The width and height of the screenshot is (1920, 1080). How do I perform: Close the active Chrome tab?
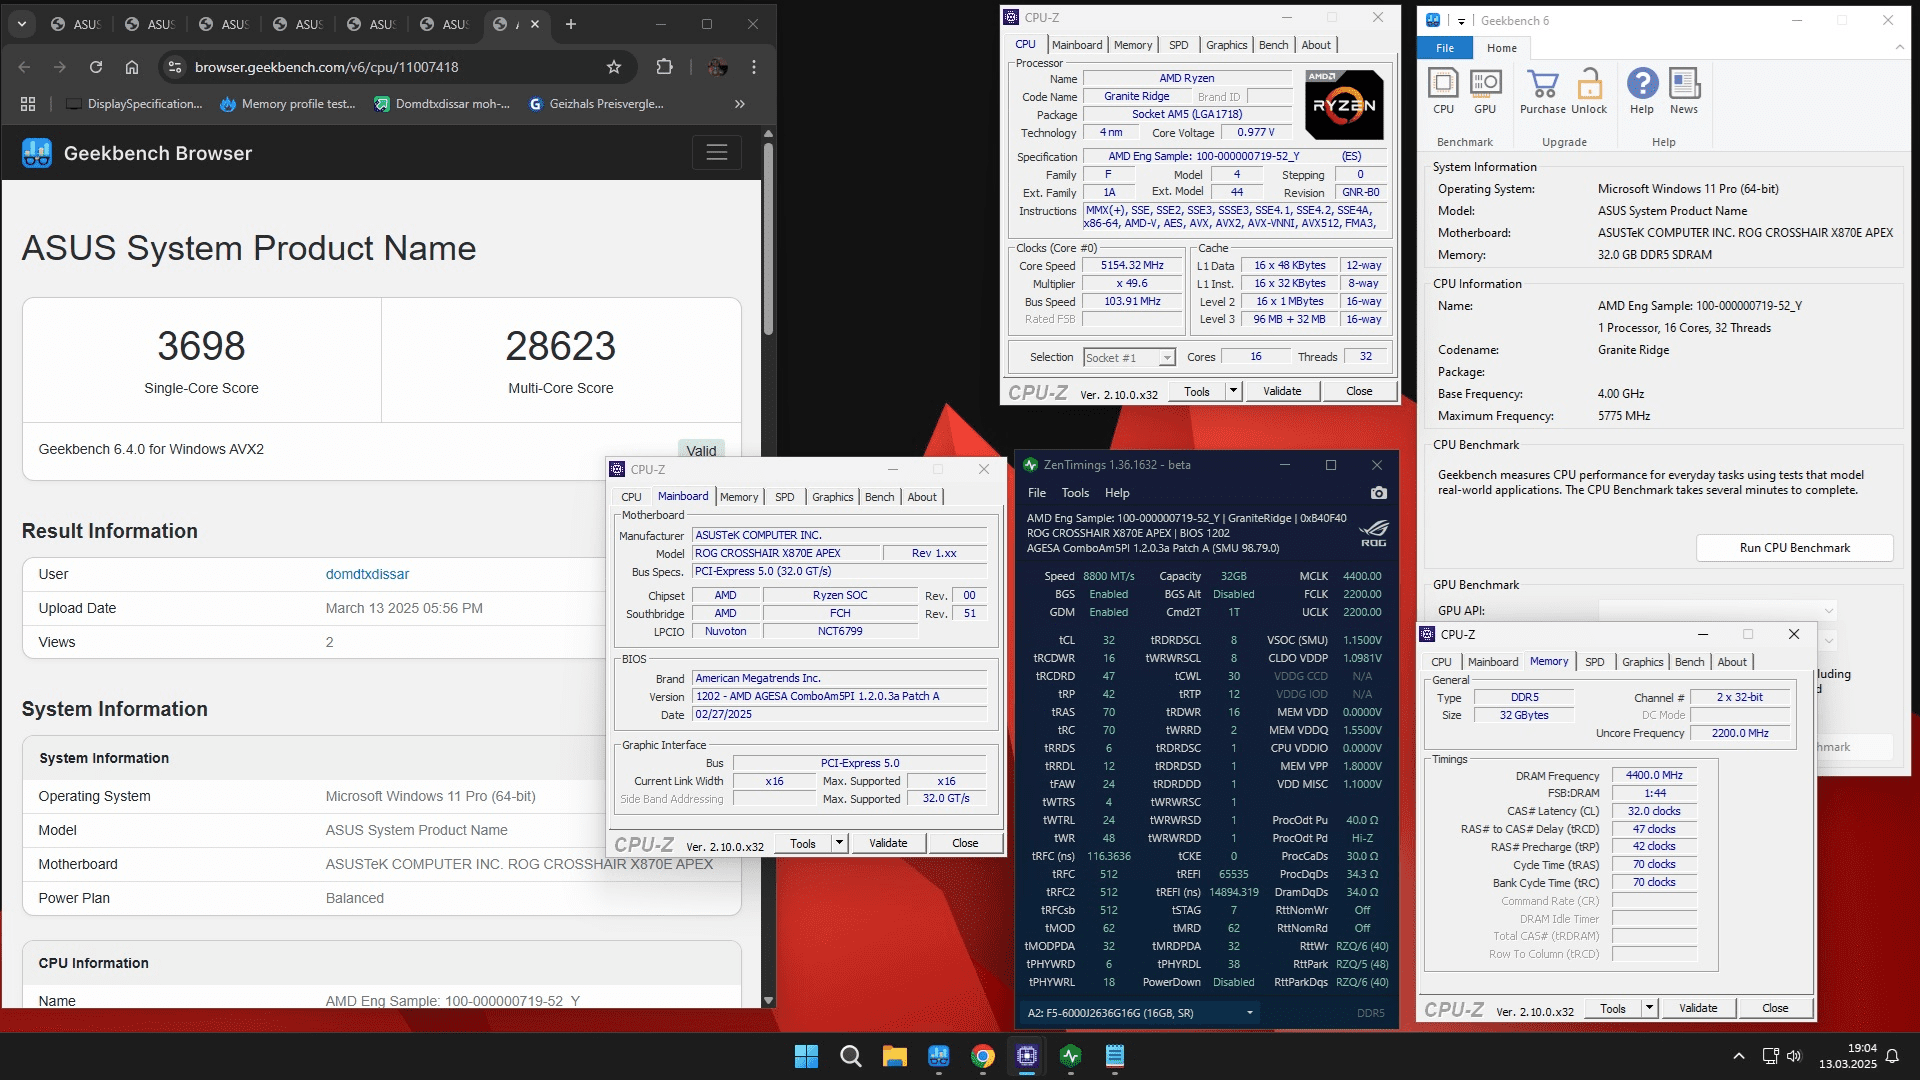pyautogui.click(x=535, y=24)
